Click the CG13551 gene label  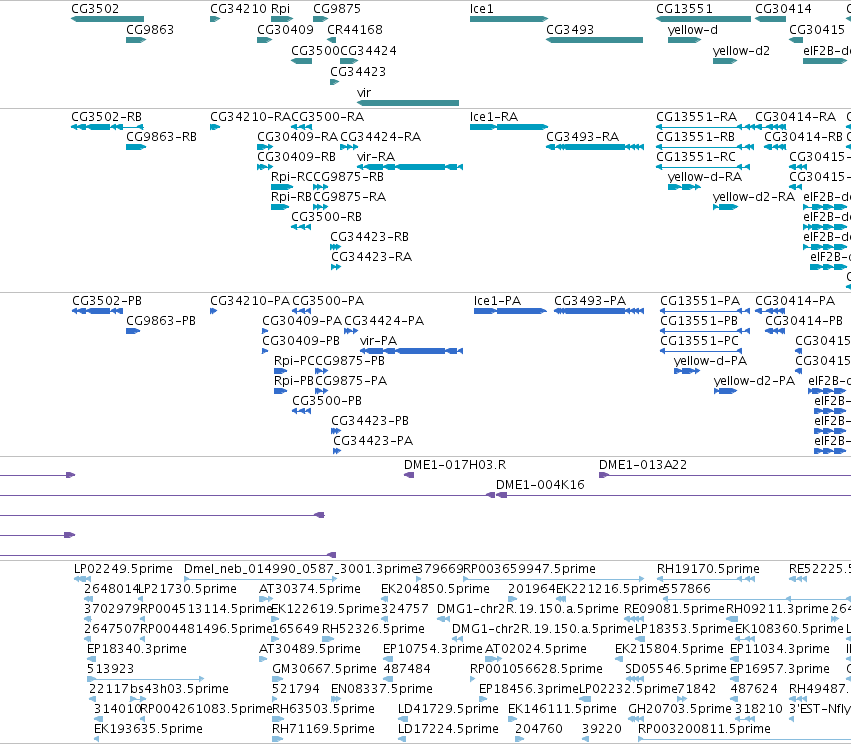tap(684, 9)
